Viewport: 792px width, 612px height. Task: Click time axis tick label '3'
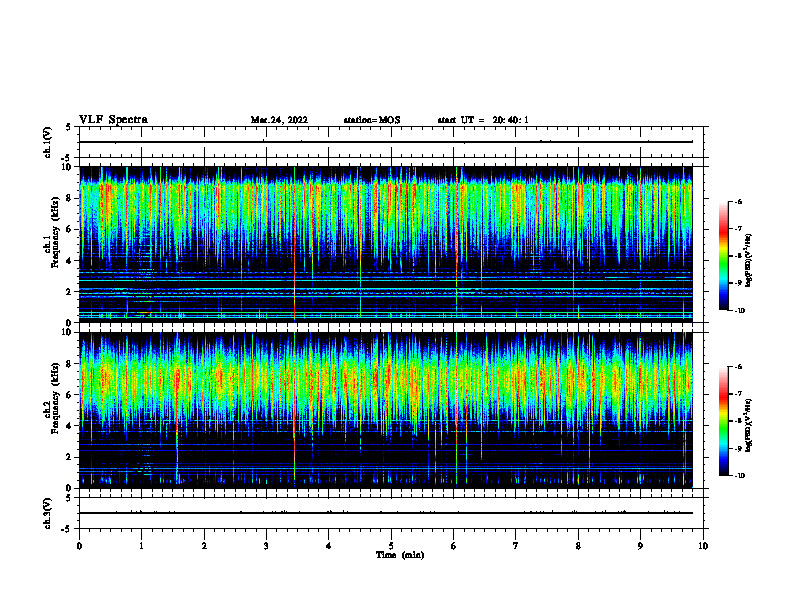click(266, 546)
